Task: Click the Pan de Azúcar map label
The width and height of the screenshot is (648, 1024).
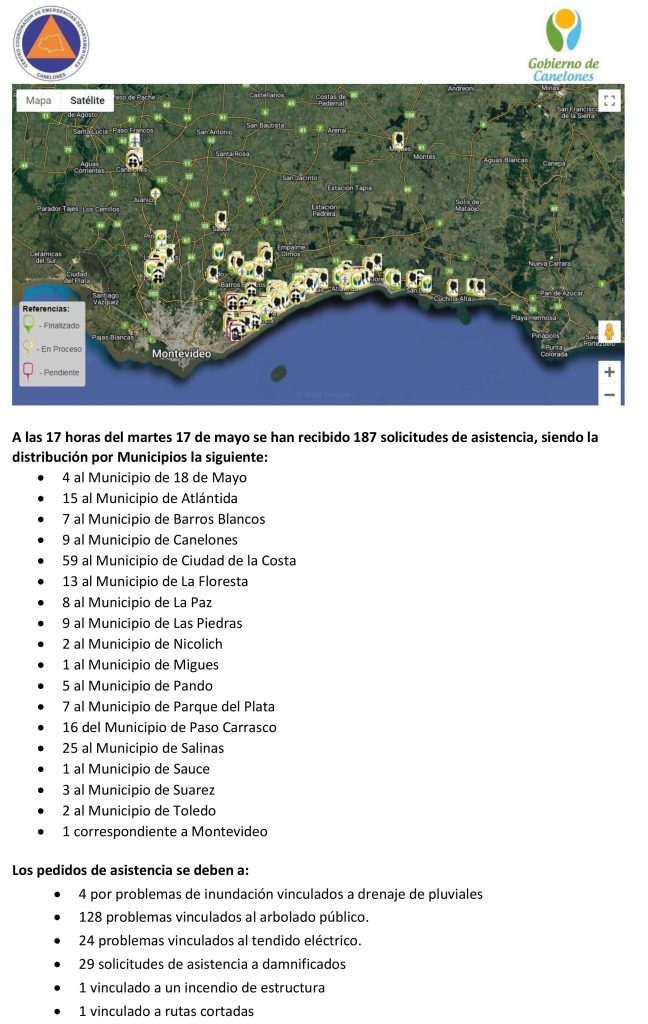Action: pyautogui.click(x=561, y=293)
